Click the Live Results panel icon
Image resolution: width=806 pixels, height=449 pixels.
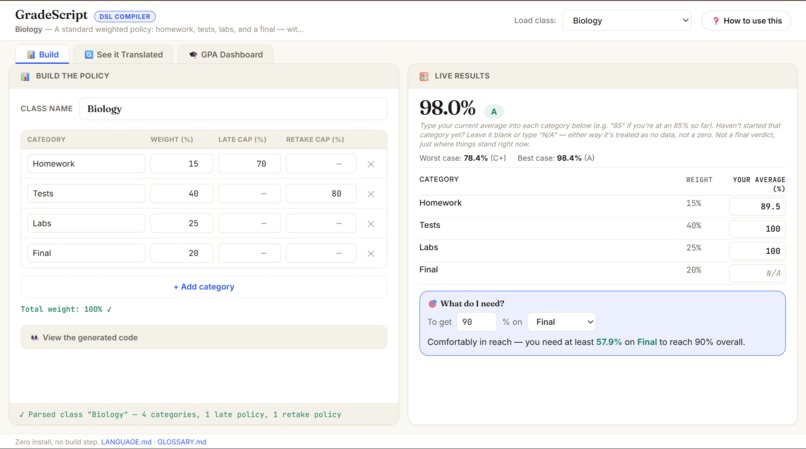coord(424,76)
